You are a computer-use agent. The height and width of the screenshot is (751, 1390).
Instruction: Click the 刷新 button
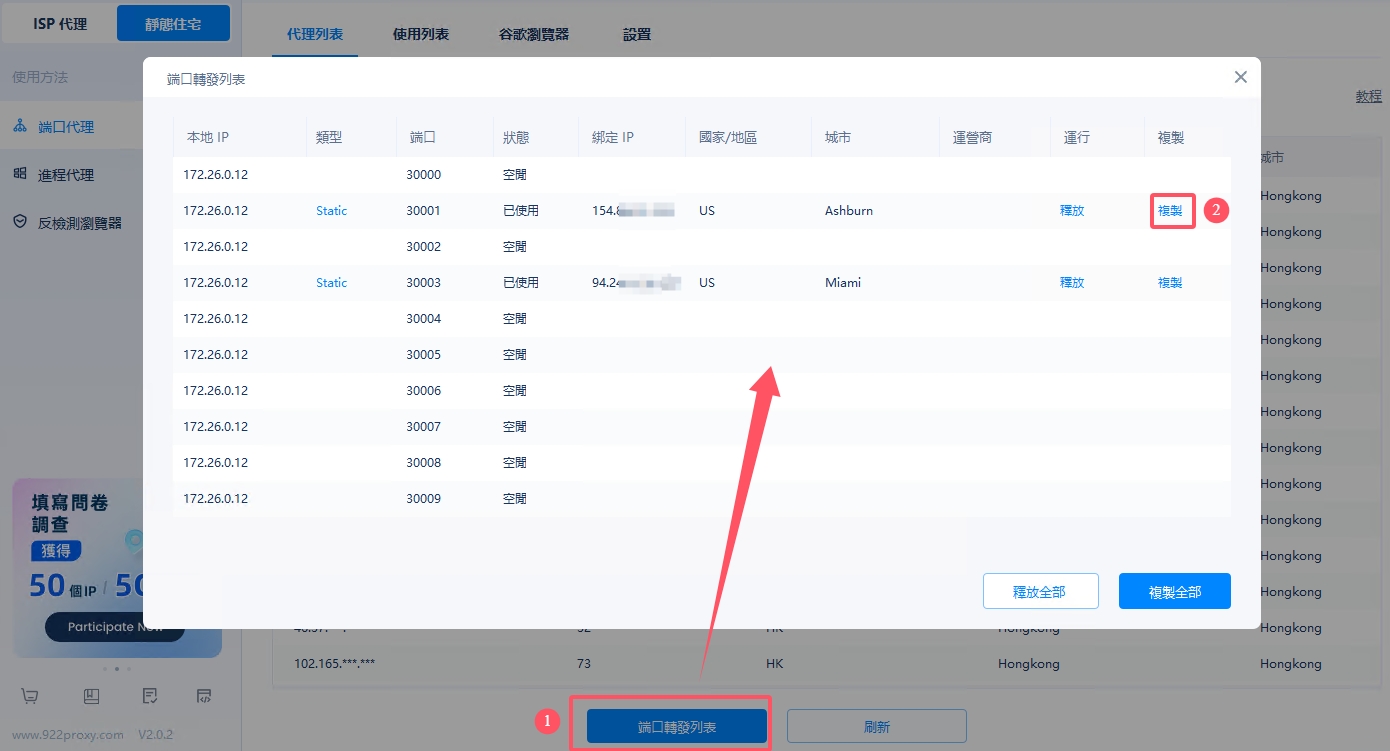(x=877, y=727)
